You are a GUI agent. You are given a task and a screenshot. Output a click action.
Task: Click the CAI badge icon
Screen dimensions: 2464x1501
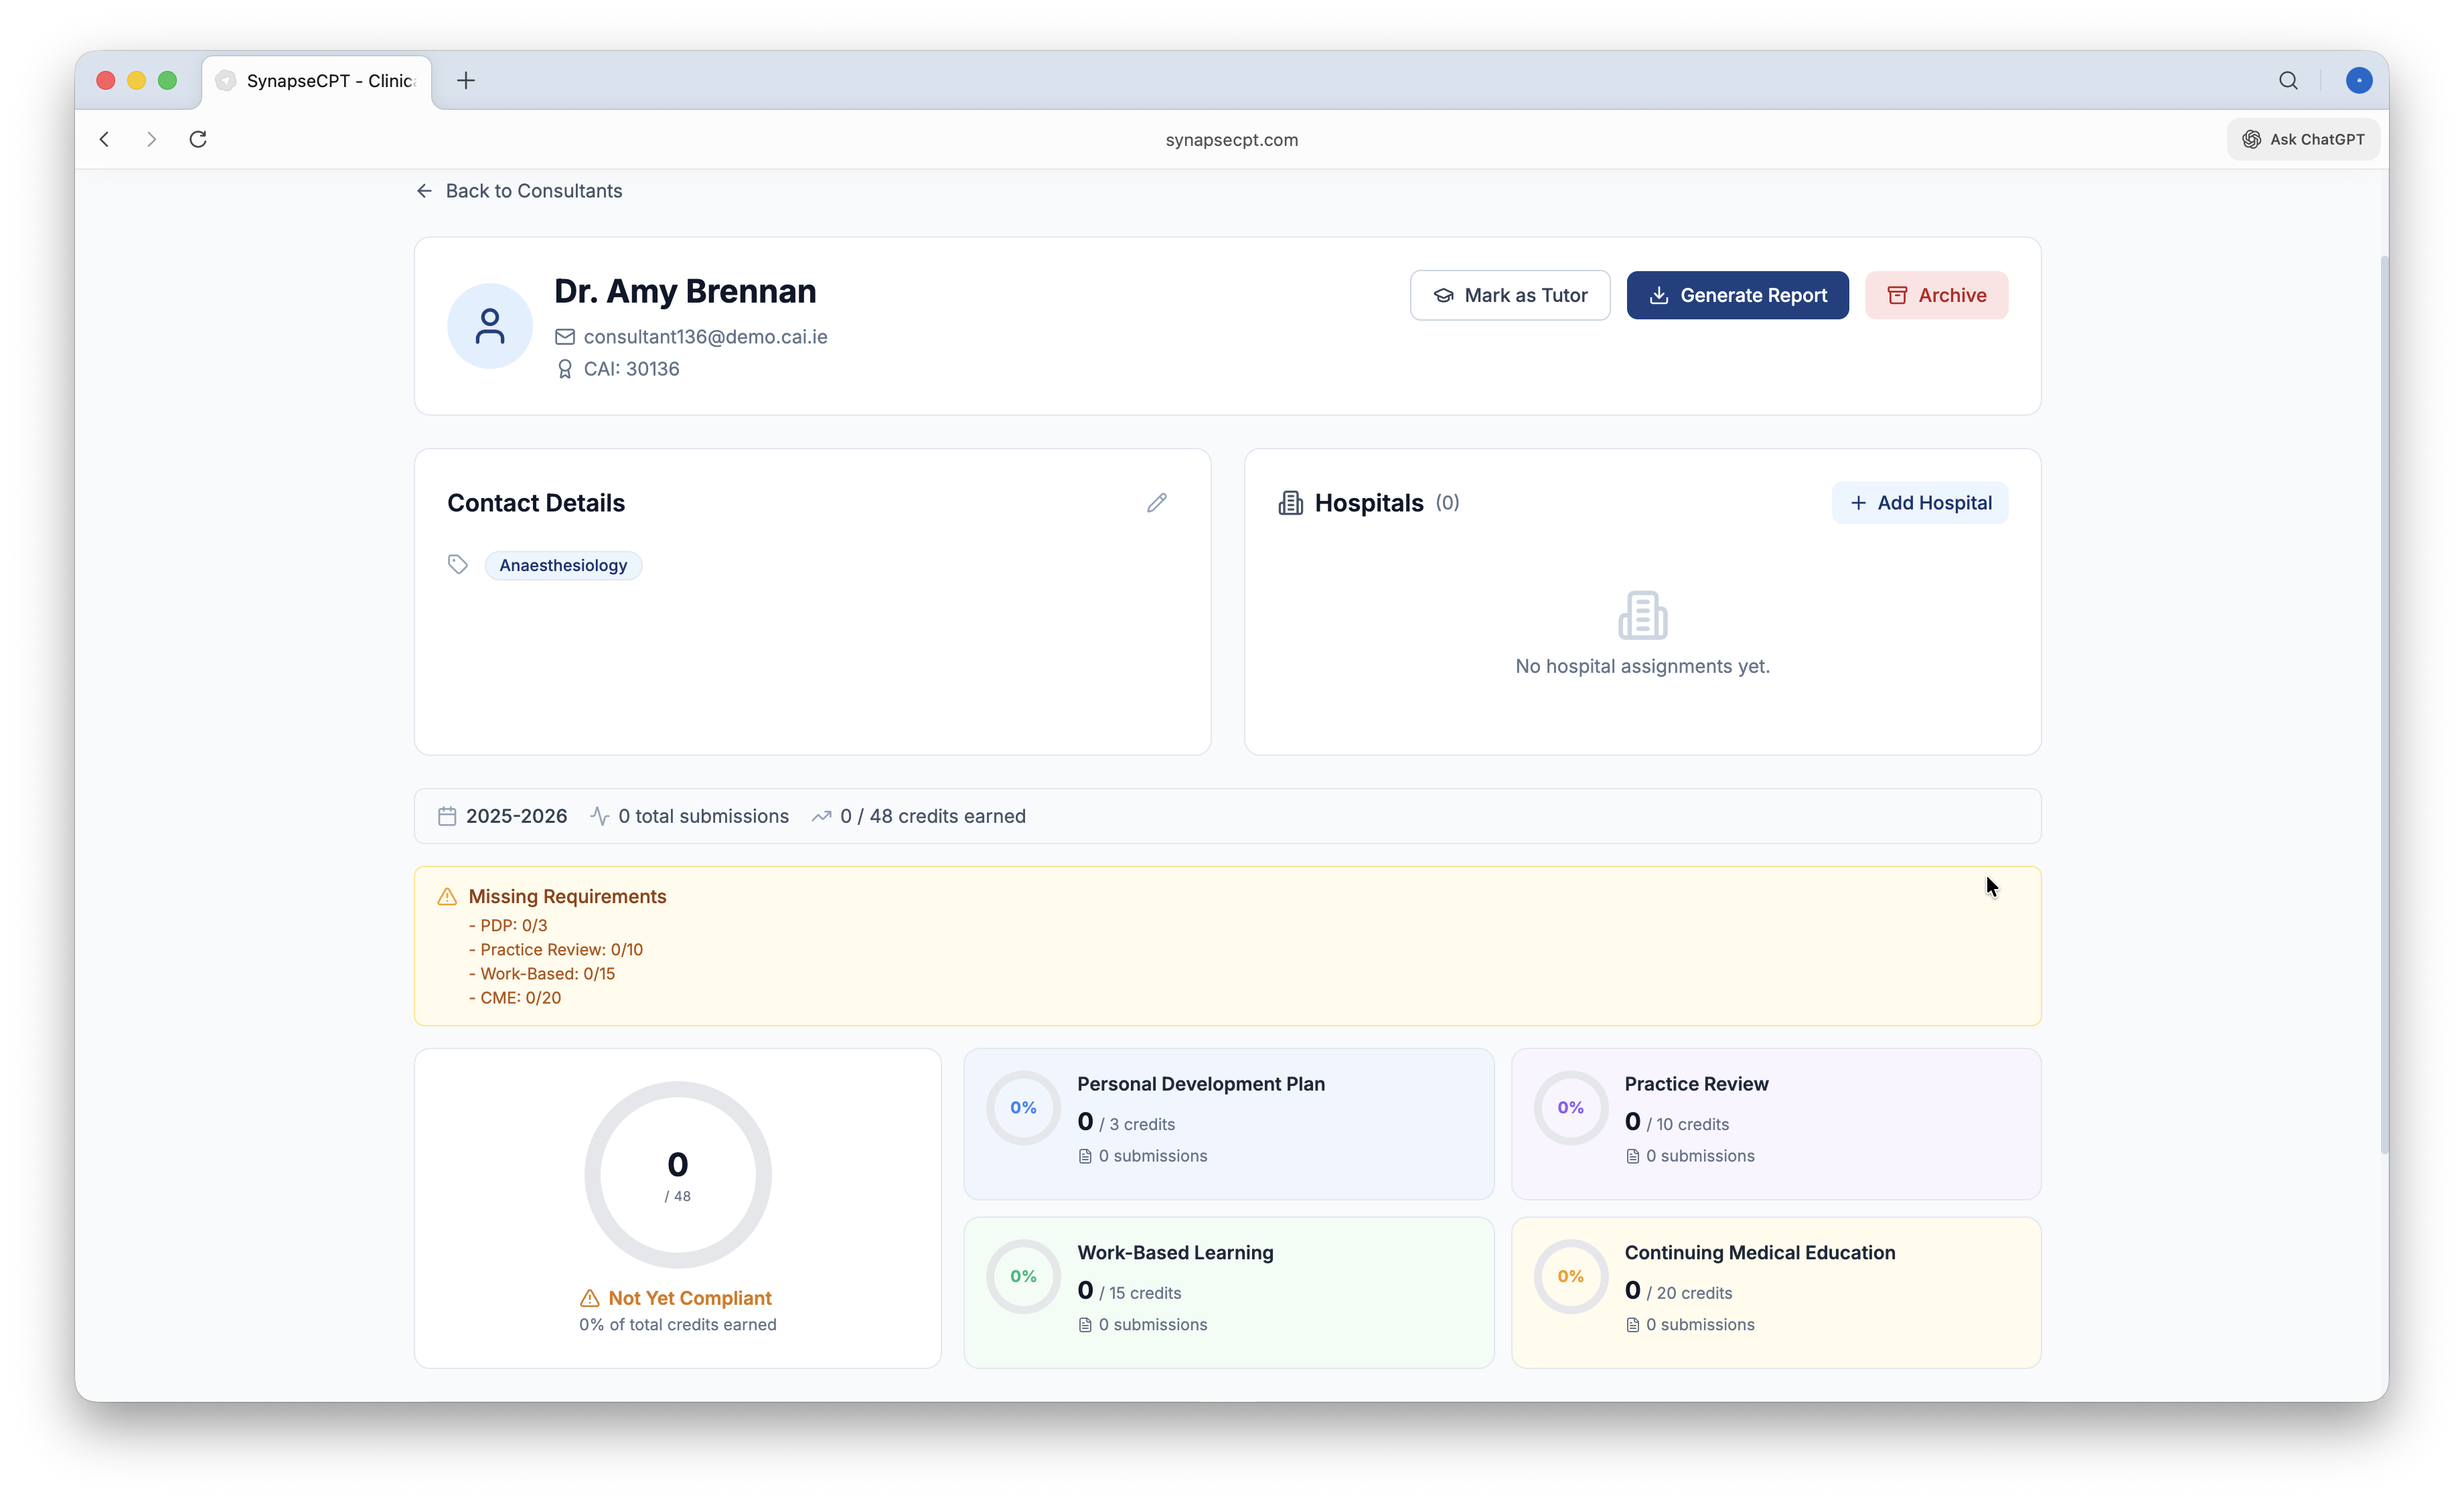pos(565,369)
